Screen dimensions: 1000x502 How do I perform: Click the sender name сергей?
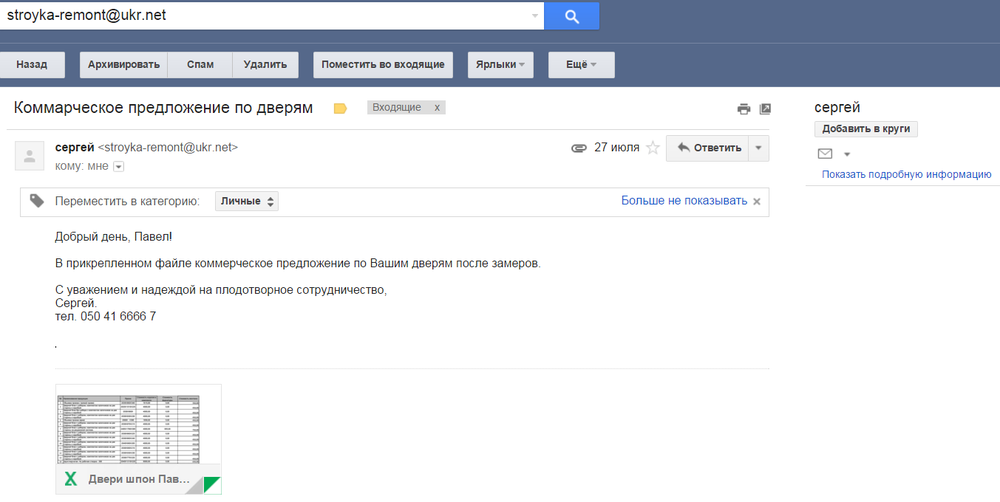pyautogui.click(x=75, y=147)
